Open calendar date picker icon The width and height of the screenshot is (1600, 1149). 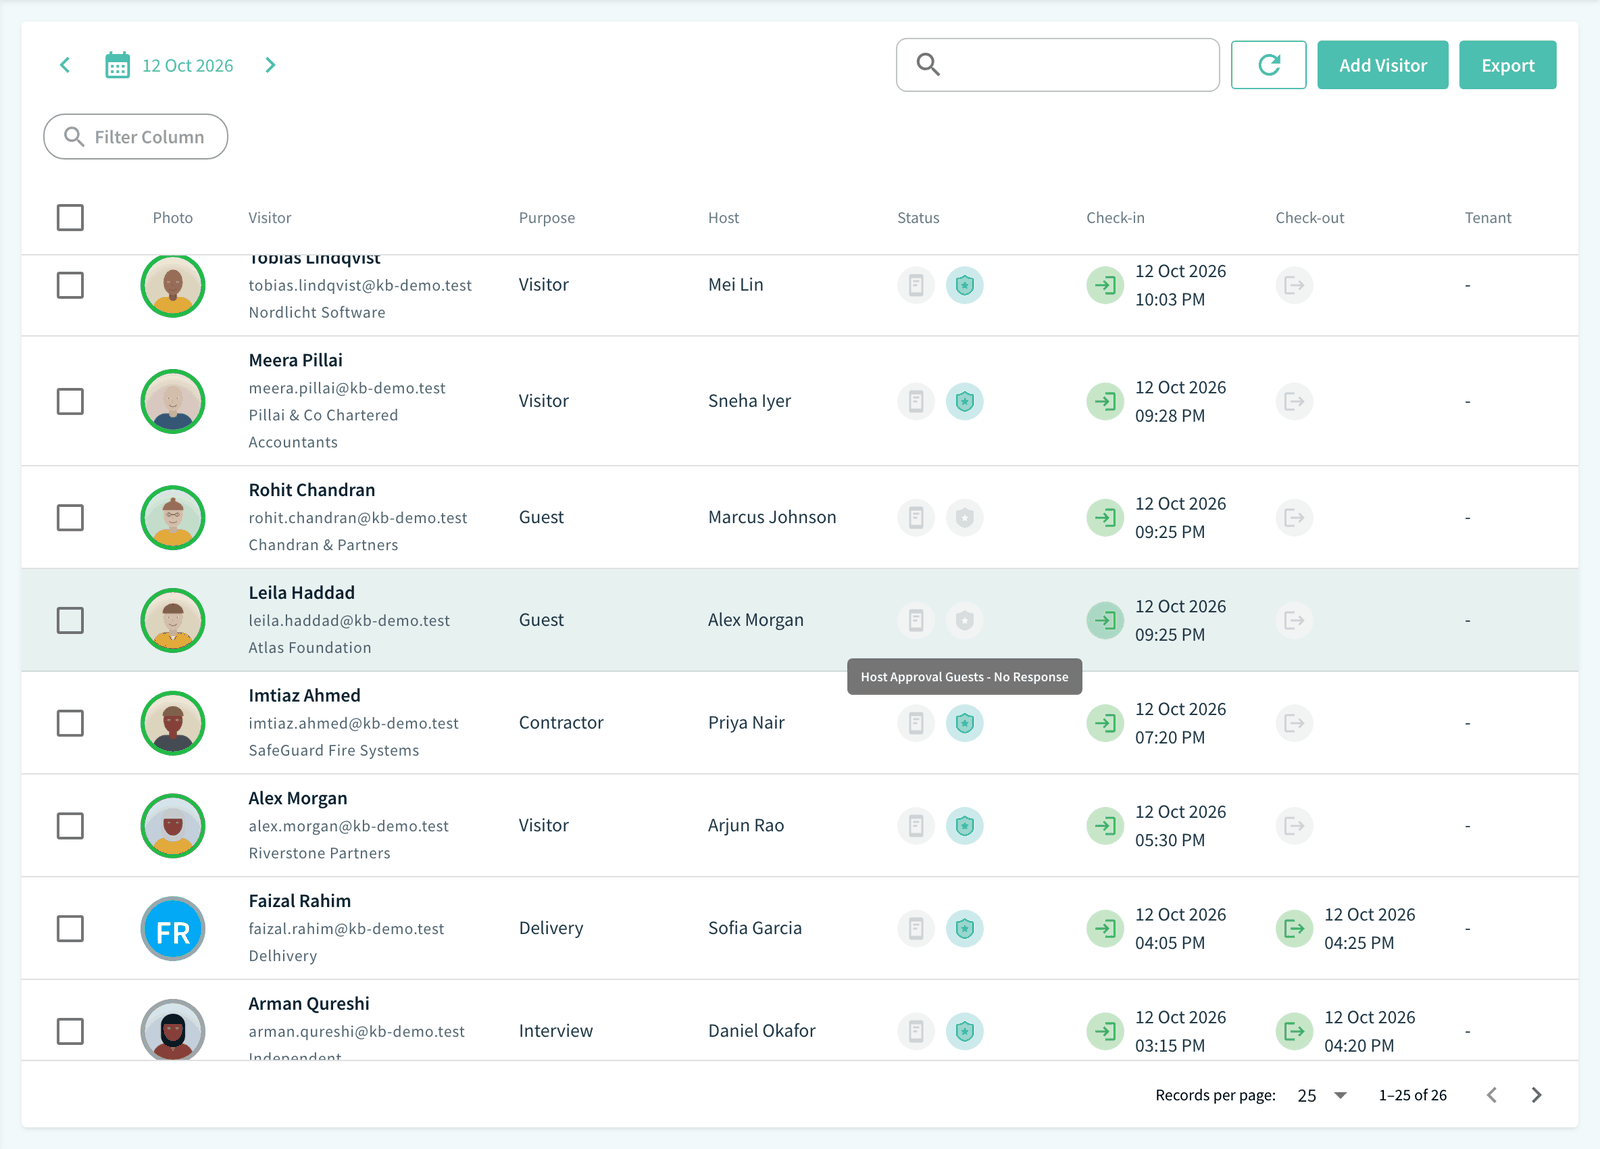118,65
